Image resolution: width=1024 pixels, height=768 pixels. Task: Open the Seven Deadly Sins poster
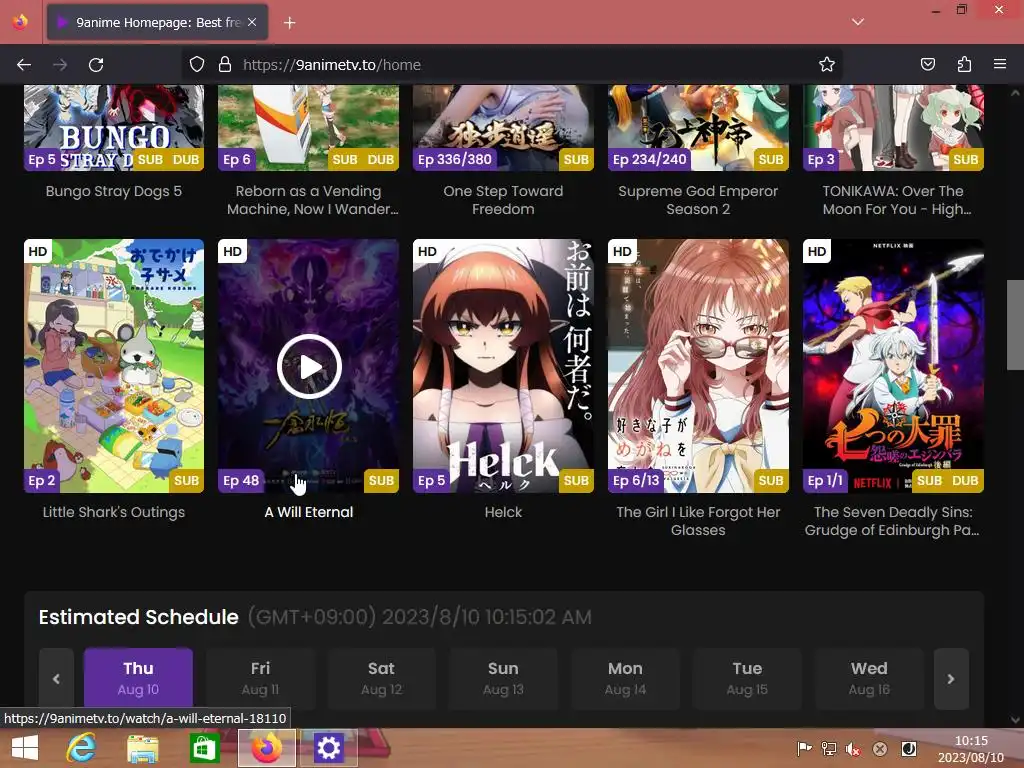pyautogui.click(x=893, y=366)
